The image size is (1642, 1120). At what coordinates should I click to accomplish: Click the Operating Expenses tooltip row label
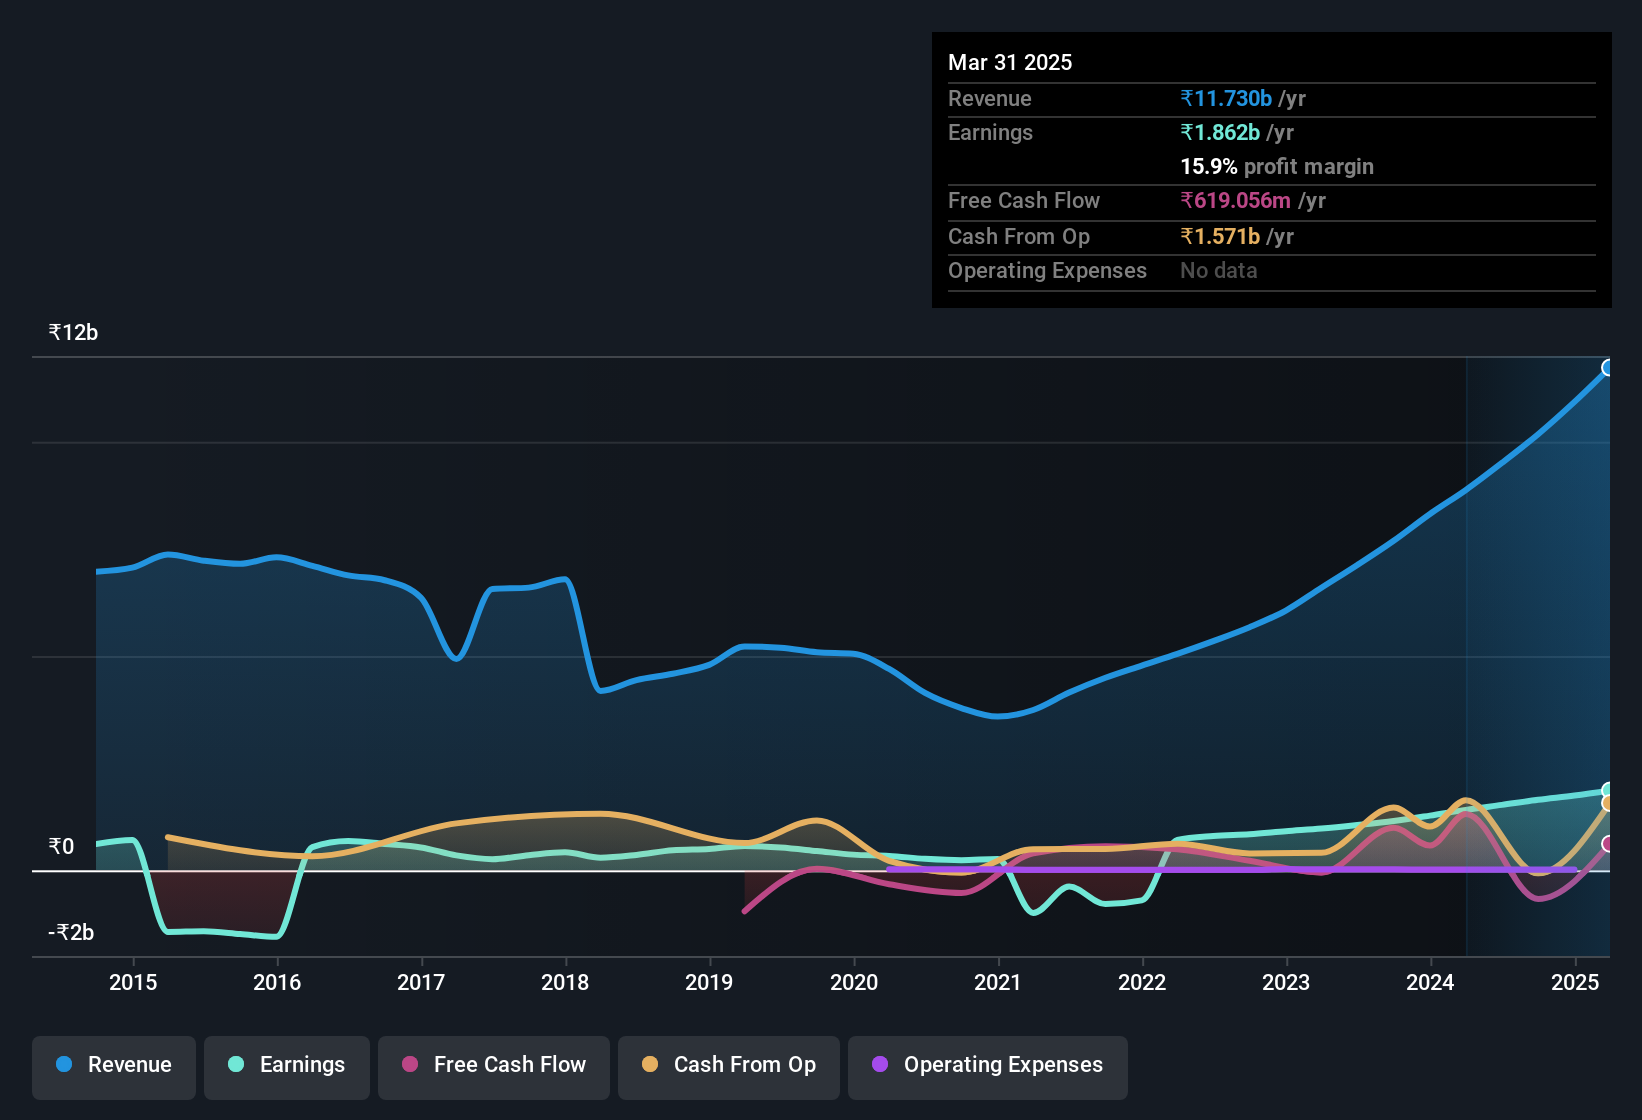[1047, 270]
